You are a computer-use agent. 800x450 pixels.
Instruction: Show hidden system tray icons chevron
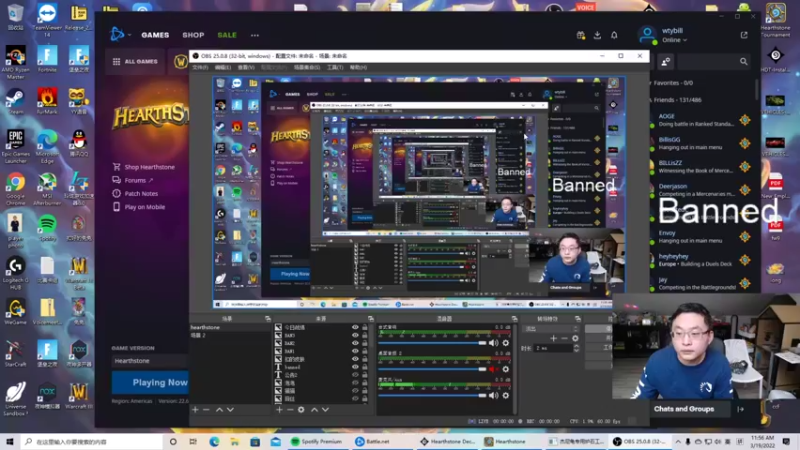click(678, 442)
